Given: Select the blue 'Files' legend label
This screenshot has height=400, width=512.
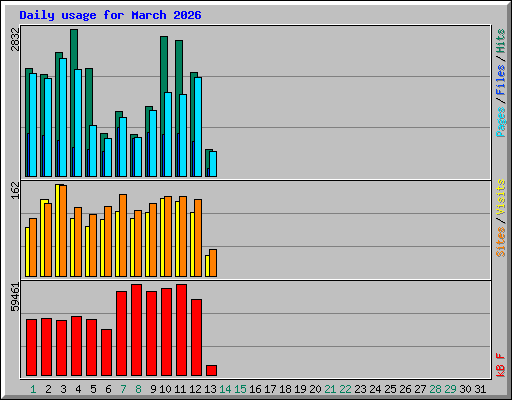Looking at the screenshot, I should [500, 80].
